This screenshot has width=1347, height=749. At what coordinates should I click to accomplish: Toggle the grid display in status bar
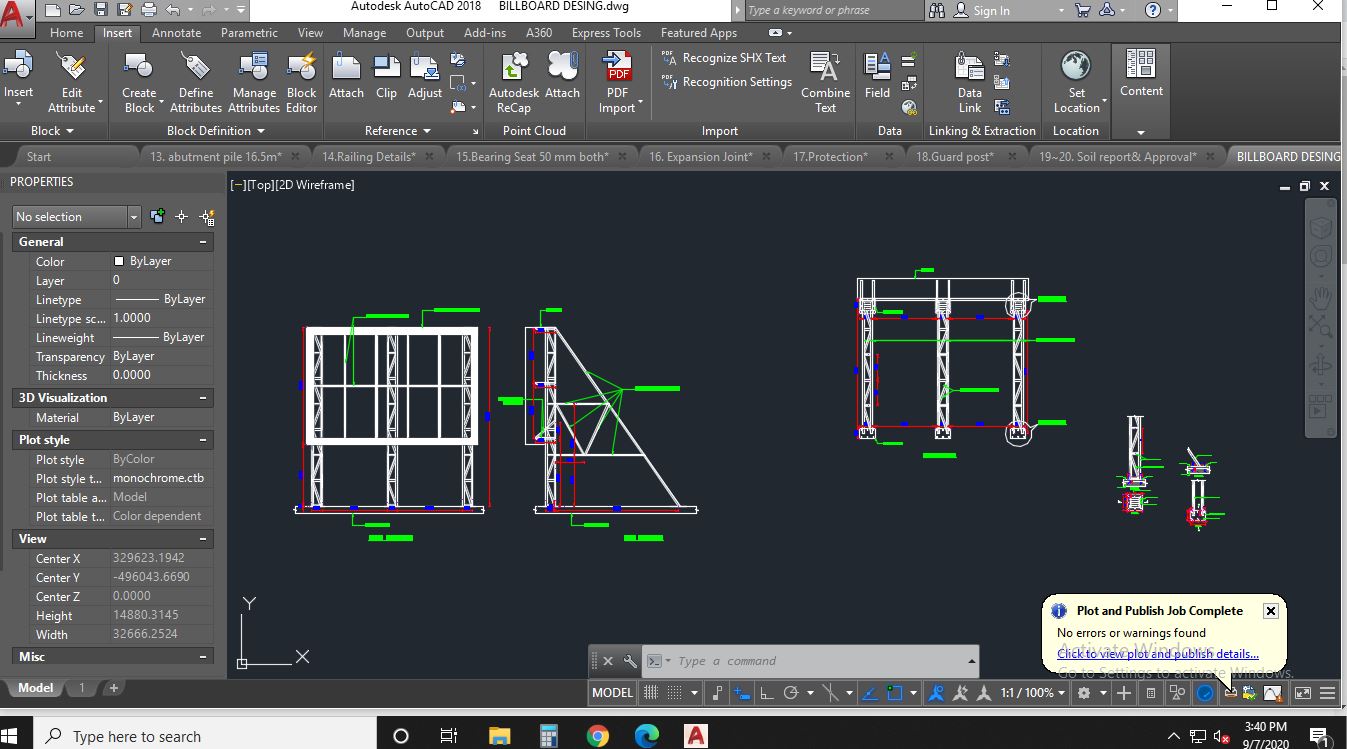coord(650,692)
